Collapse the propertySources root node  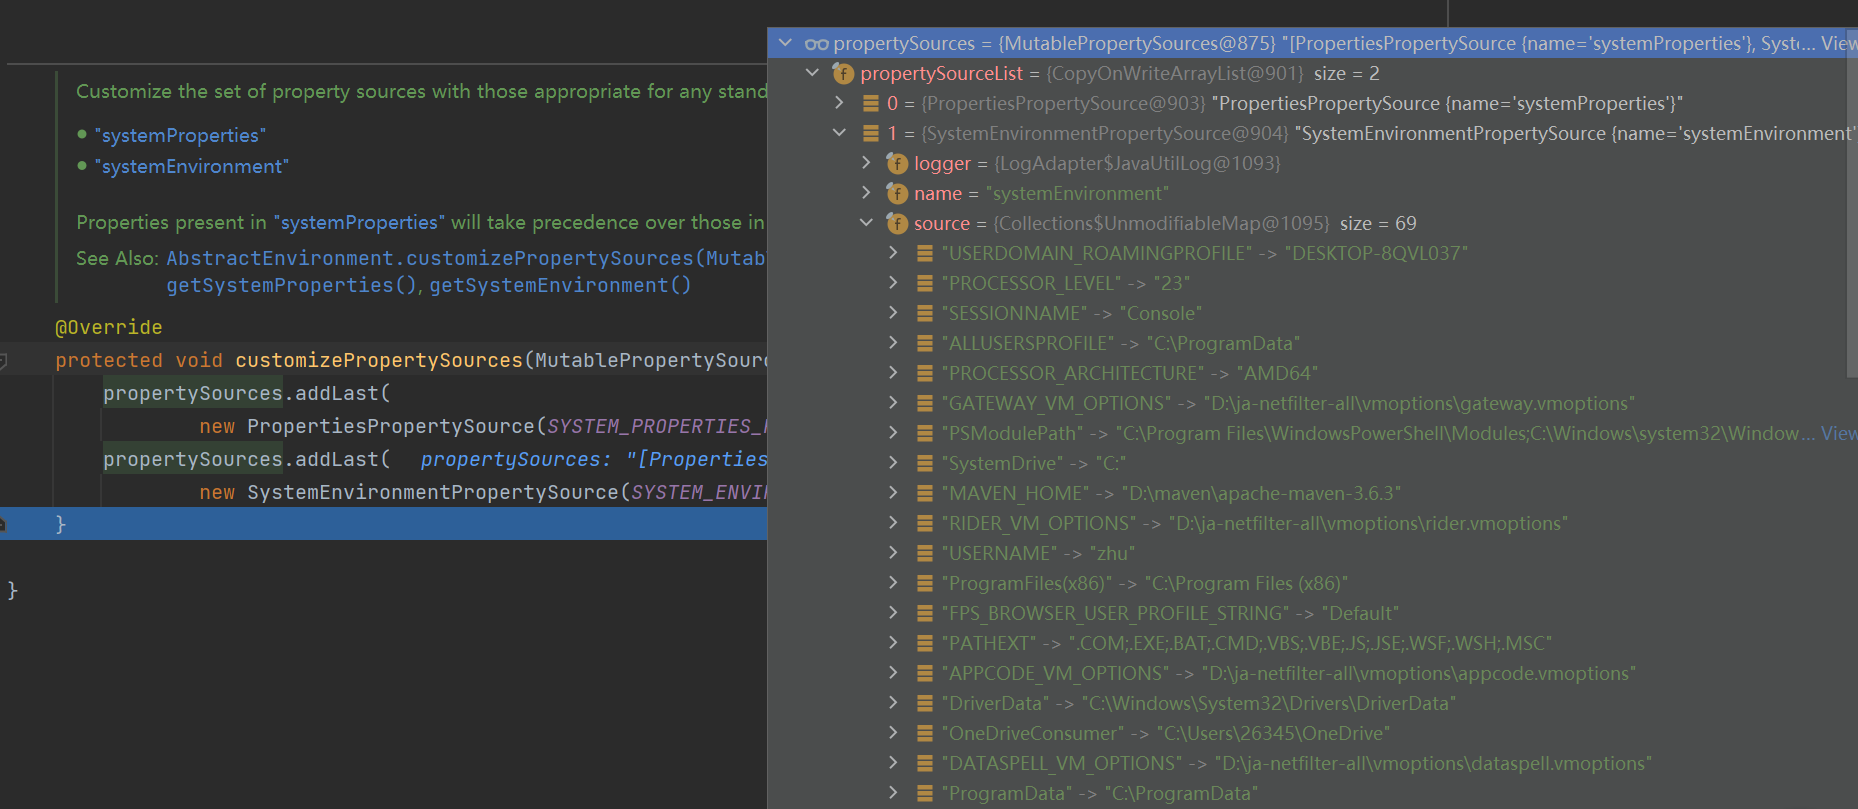[x=785, y=43]
